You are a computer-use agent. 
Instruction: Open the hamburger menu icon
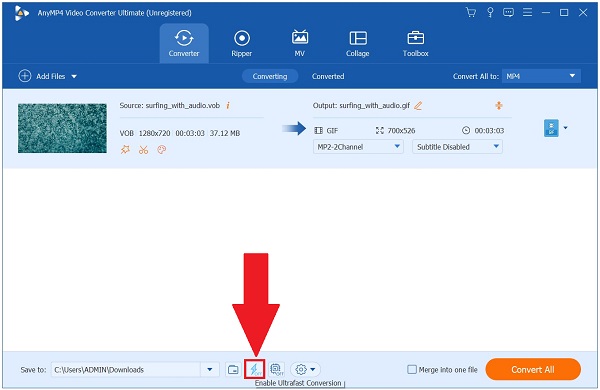527,13
